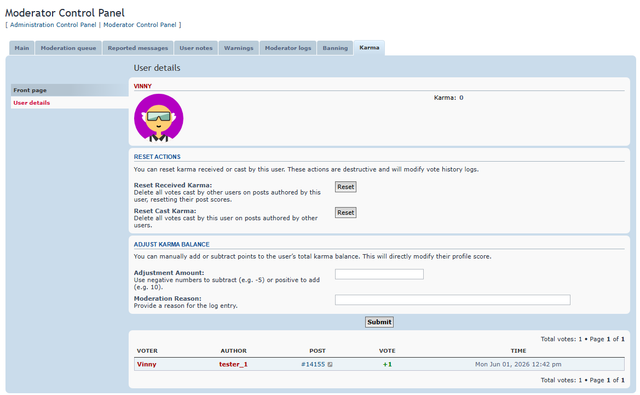Click the 'Karma: 0' value

coord(449,98)
